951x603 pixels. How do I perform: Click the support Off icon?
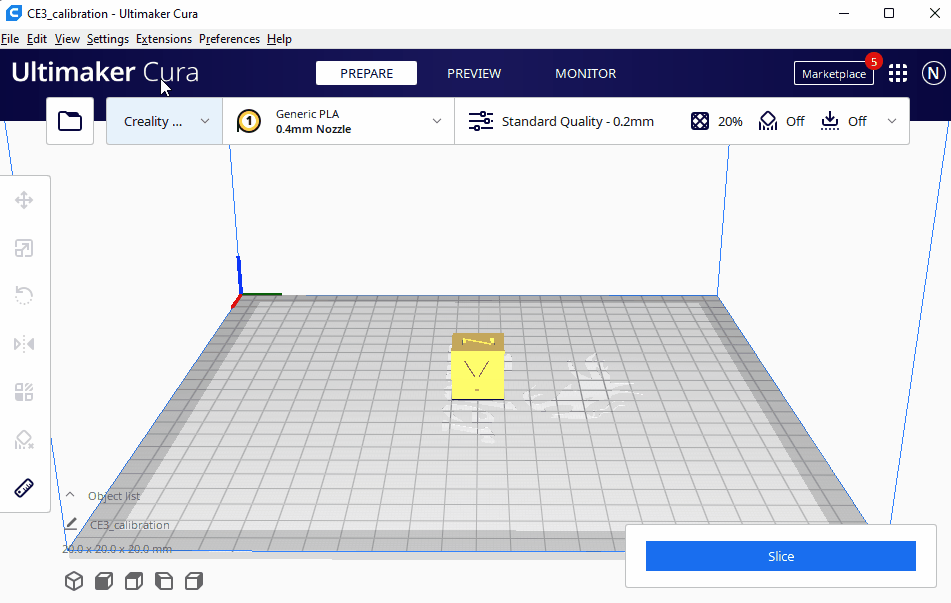pos(768,121)
